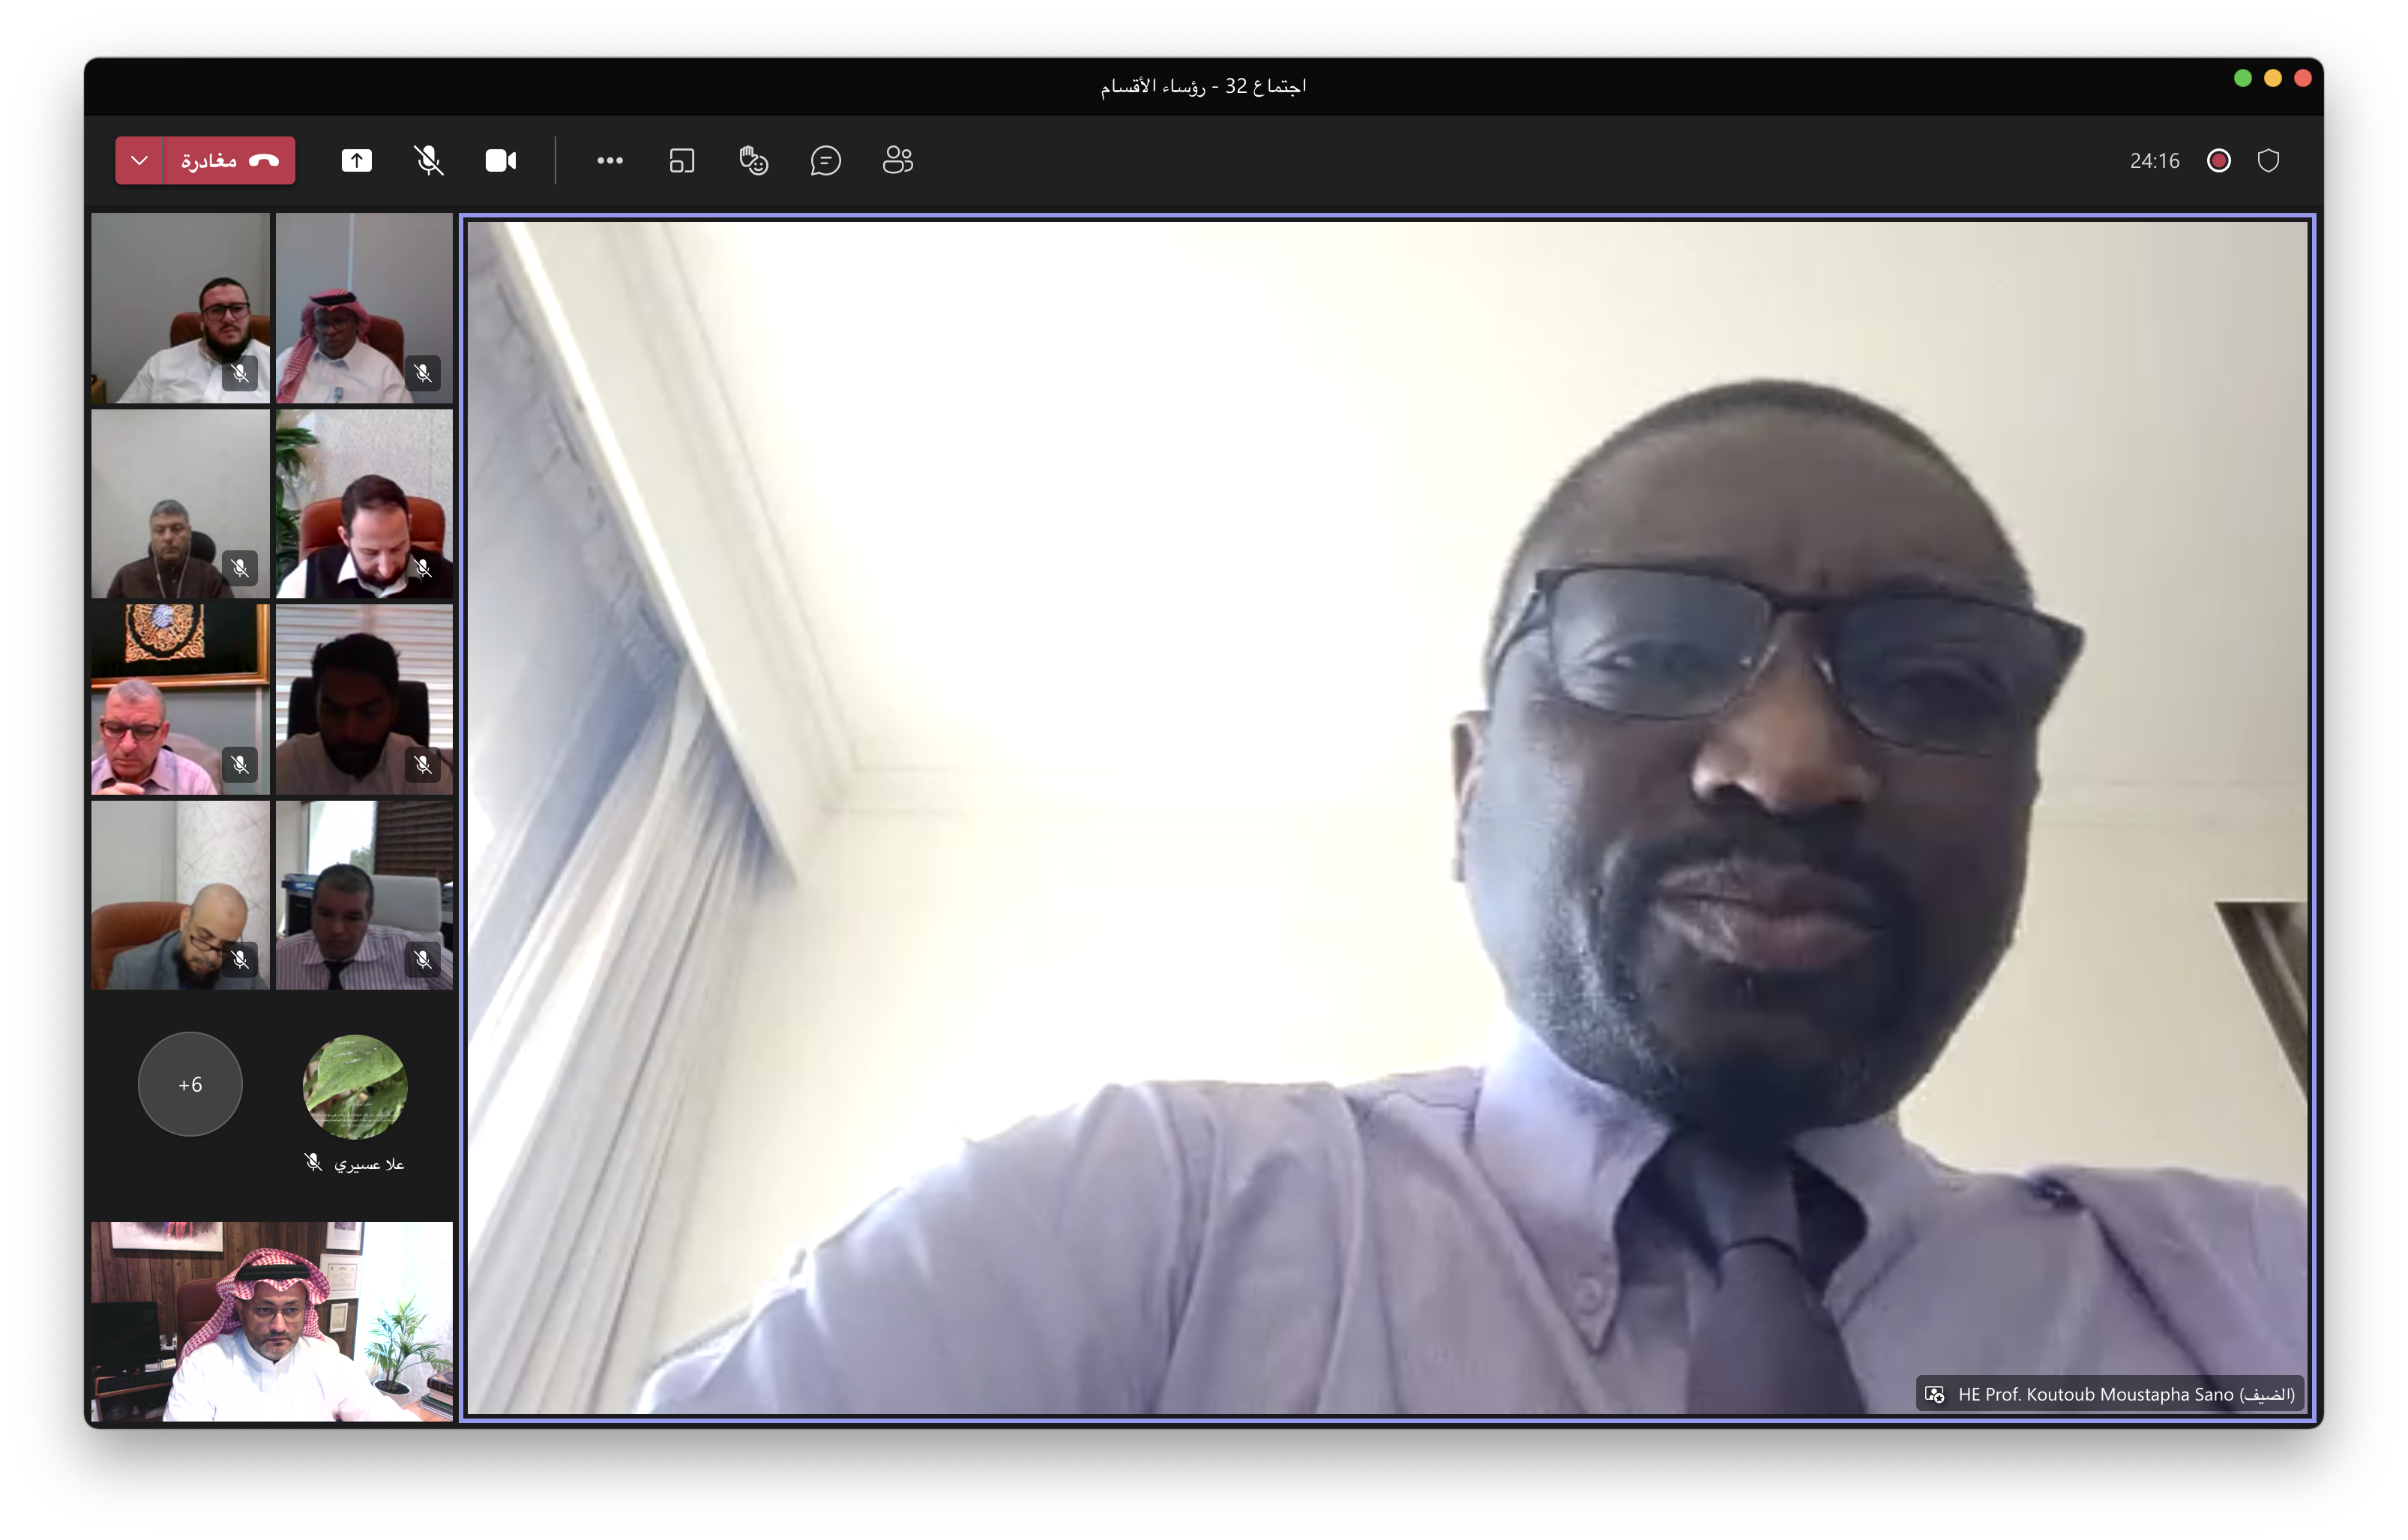Click muted mic icon on striped shirt thumbnail

(x=423, y=960)
